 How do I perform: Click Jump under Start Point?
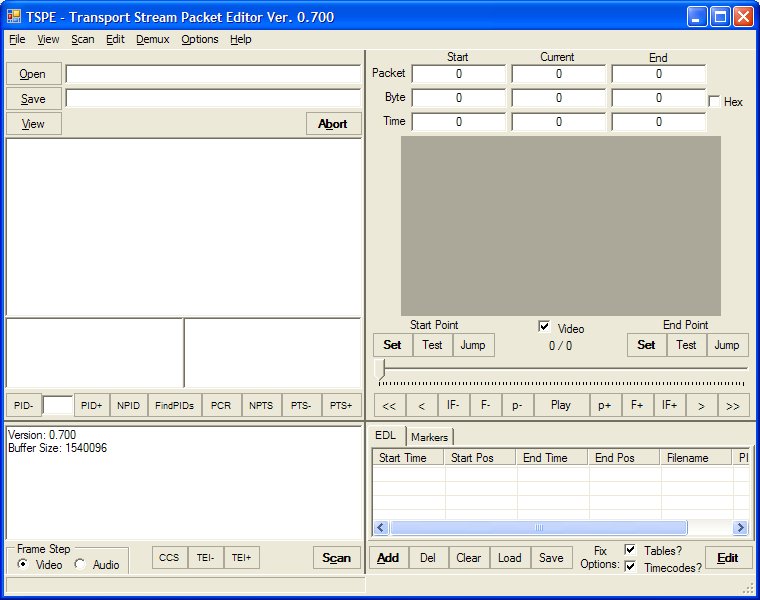click(x=474, y=345)
